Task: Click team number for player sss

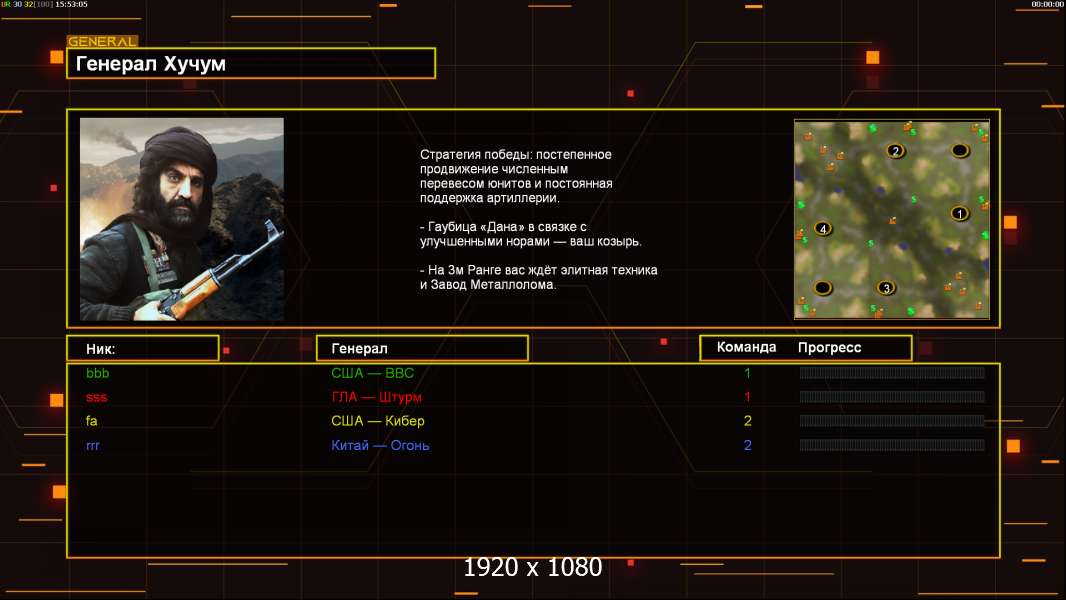Action: [x=747, y=397]
